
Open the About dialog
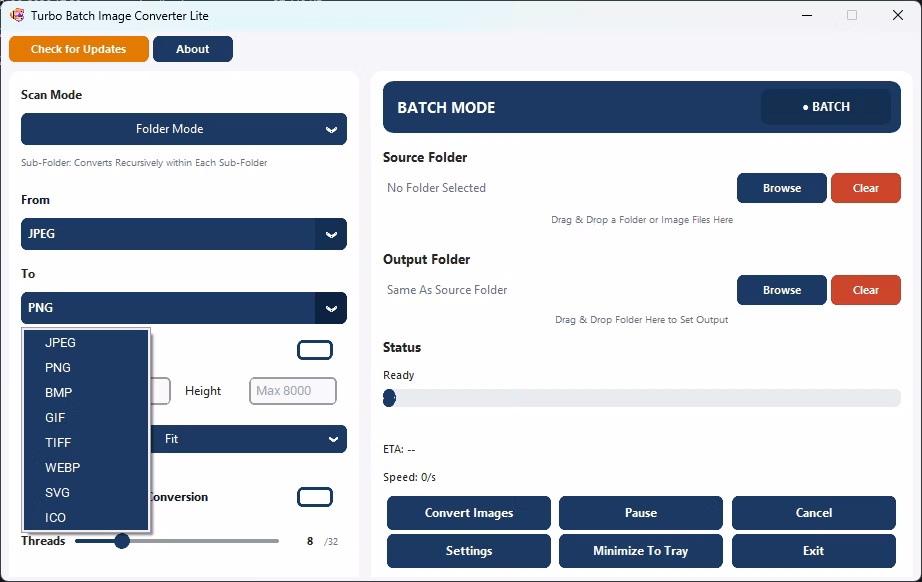pos(193,49)
